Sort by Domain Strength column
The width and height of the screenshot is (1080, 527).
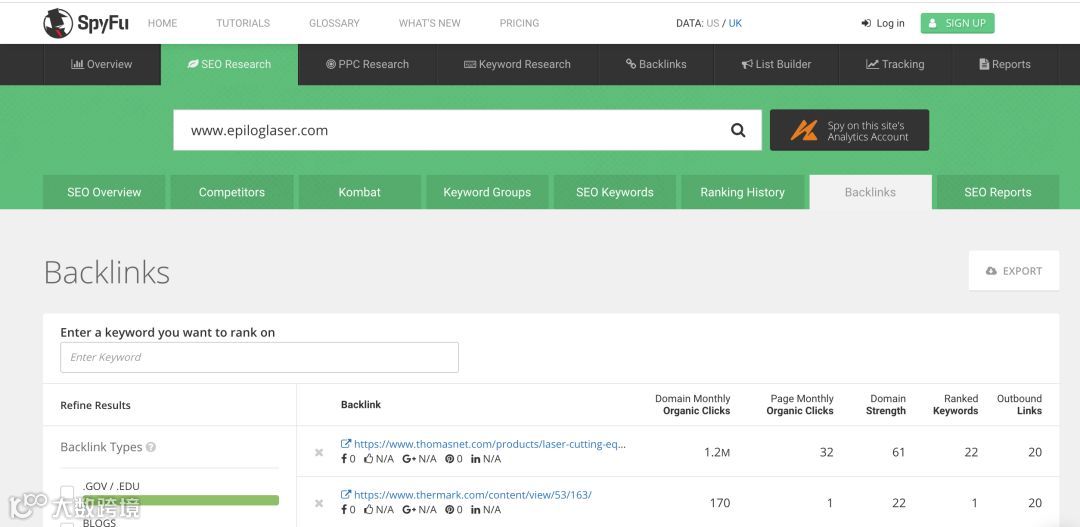(x=886, y=404)
